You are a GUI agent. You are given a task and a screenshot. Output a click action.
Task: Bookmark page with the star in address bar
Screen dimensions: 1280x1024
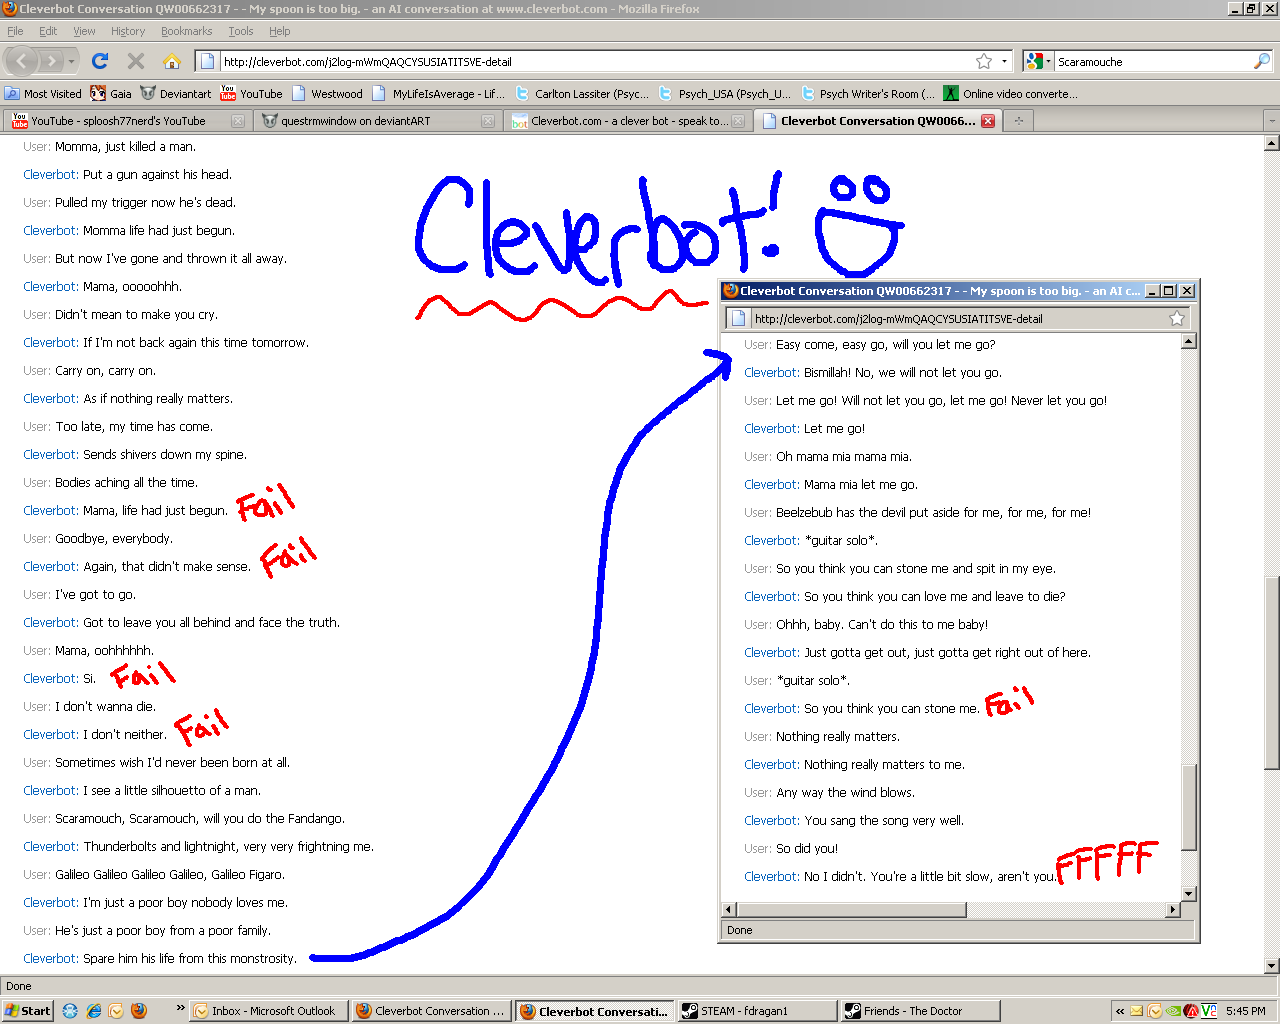click(984, 61)
